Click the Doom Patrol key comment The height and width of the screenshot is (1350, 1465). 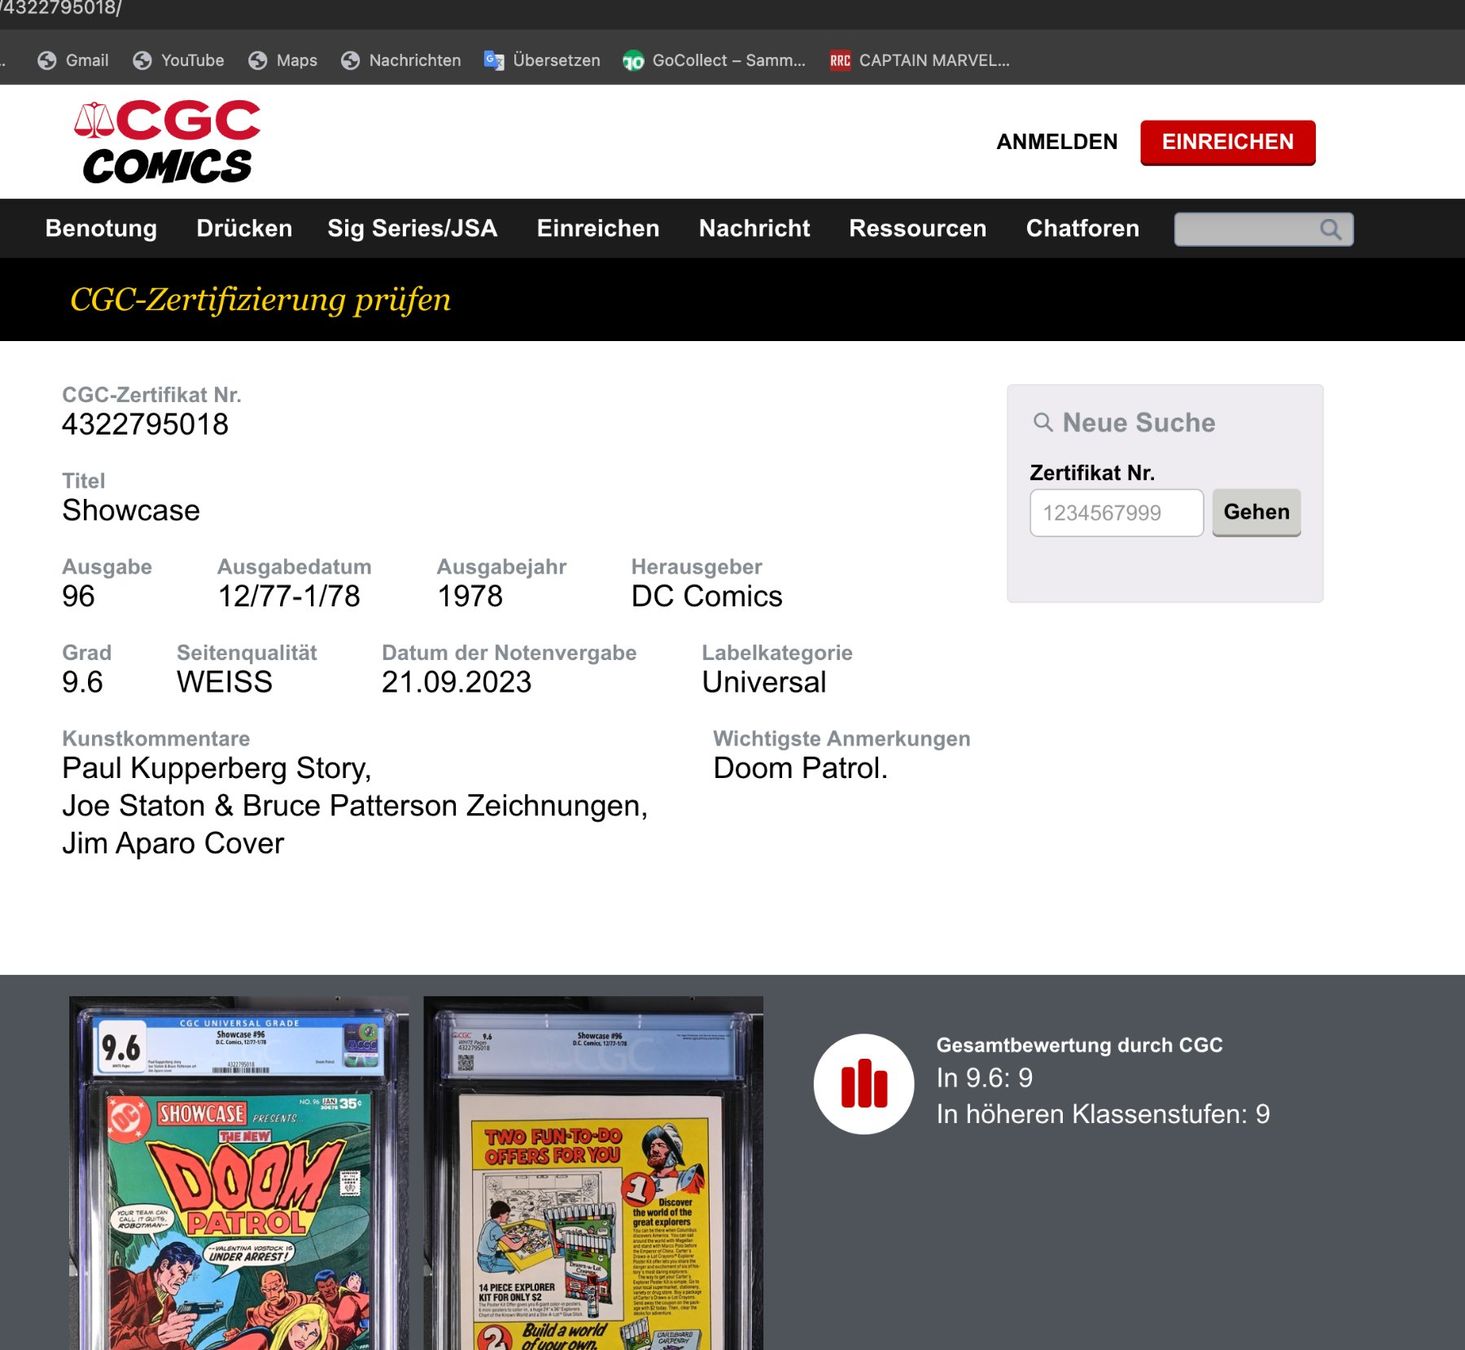coord(800,768)
